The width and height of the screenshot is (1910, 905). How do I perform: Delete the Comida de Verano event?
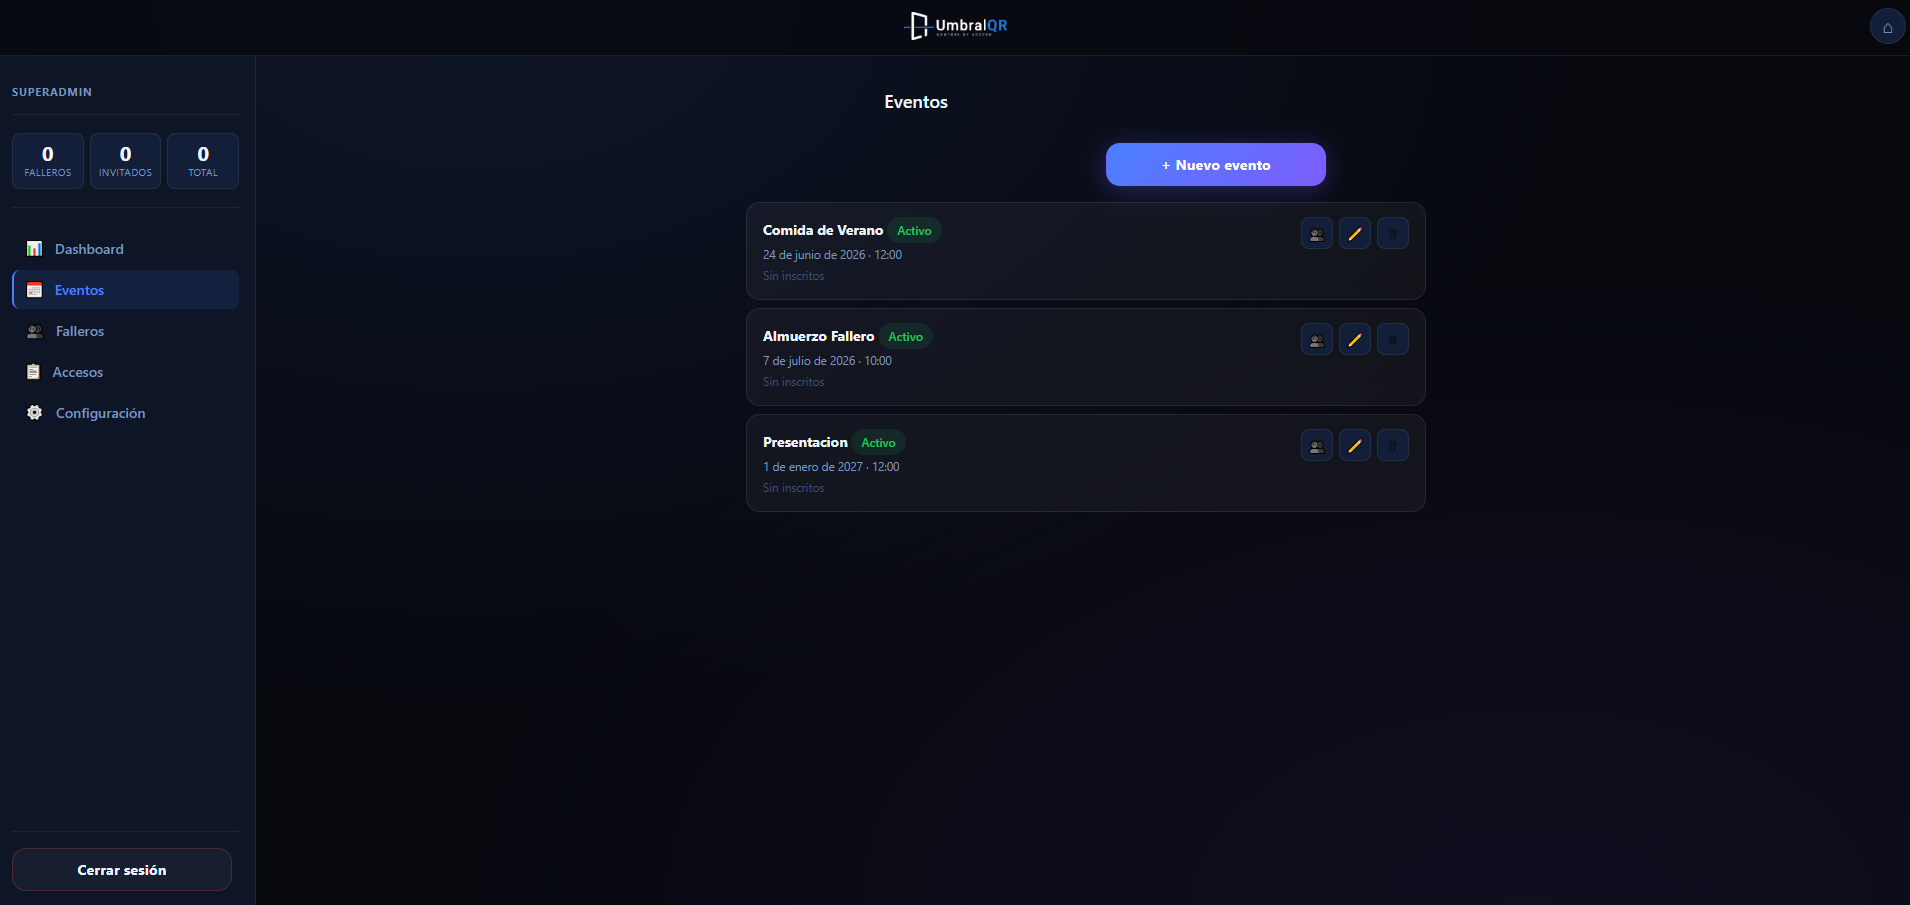click(x=1392, y=234)
